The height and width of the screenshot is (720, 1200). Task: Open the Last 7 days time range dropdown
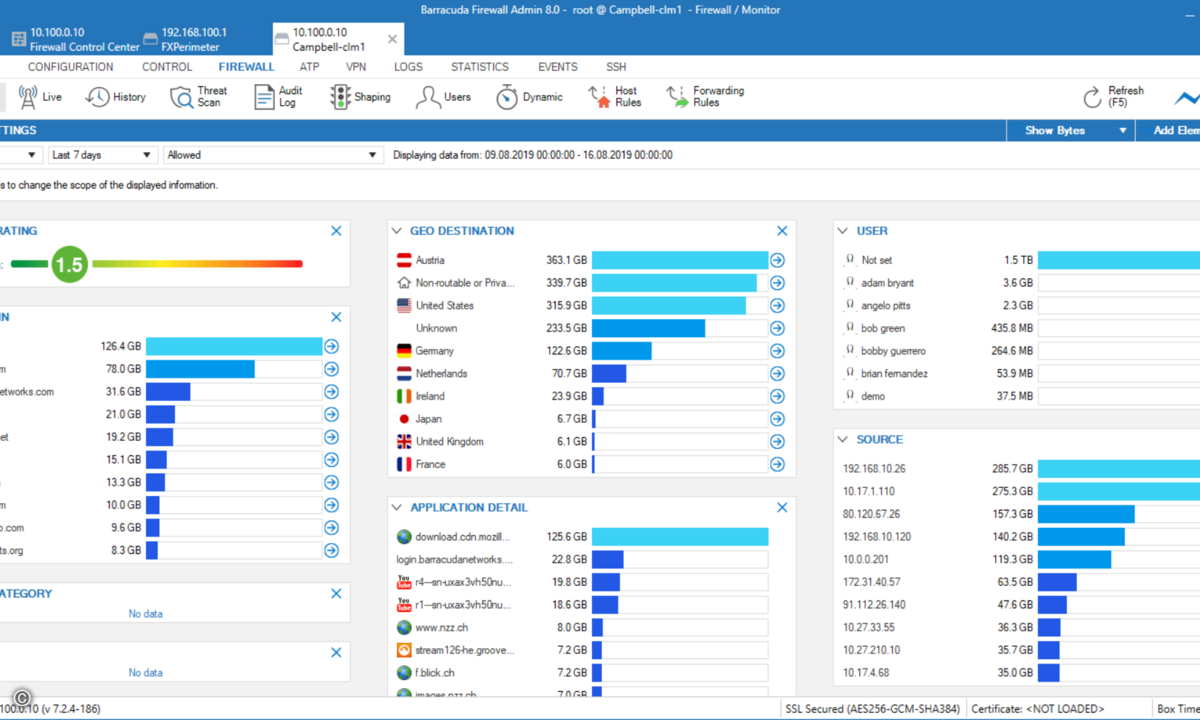tap(103, 155)
